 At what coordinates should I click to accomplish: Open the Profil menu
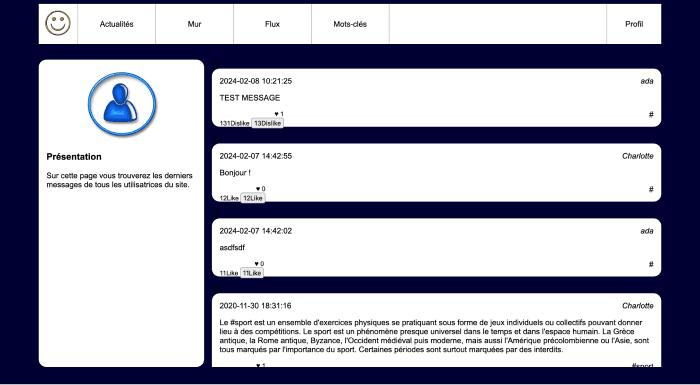[x=634, y=24]
